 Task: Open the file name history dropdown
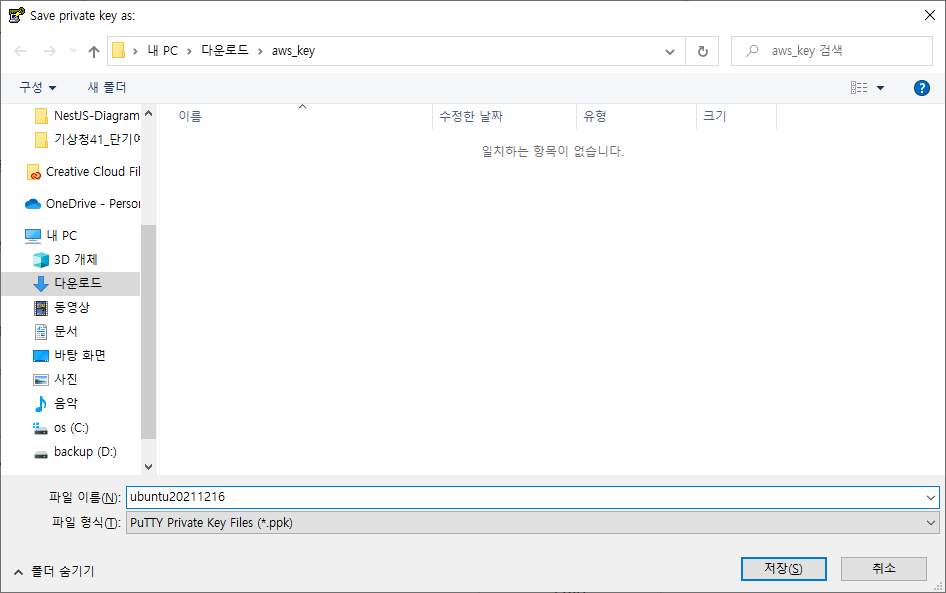tap(930, 497)
